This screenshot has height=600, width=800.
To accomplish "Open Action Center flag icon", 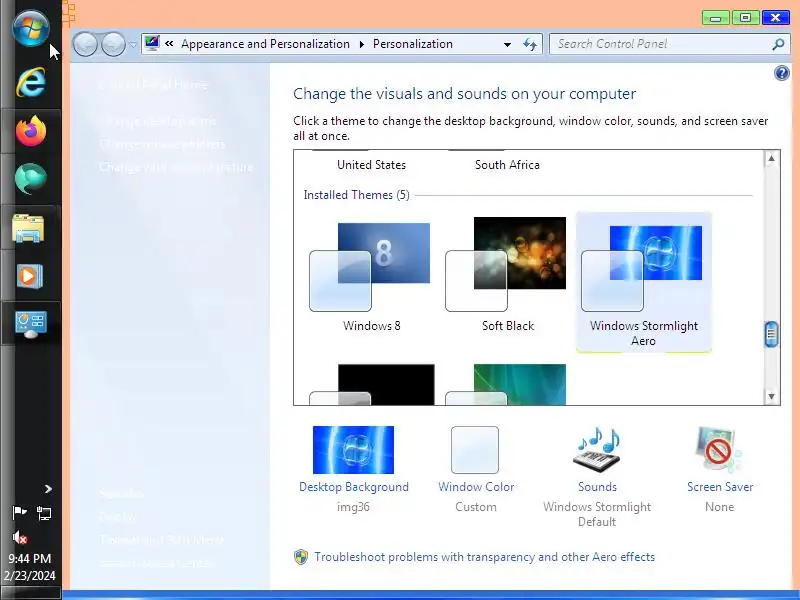I will (19, 512).
